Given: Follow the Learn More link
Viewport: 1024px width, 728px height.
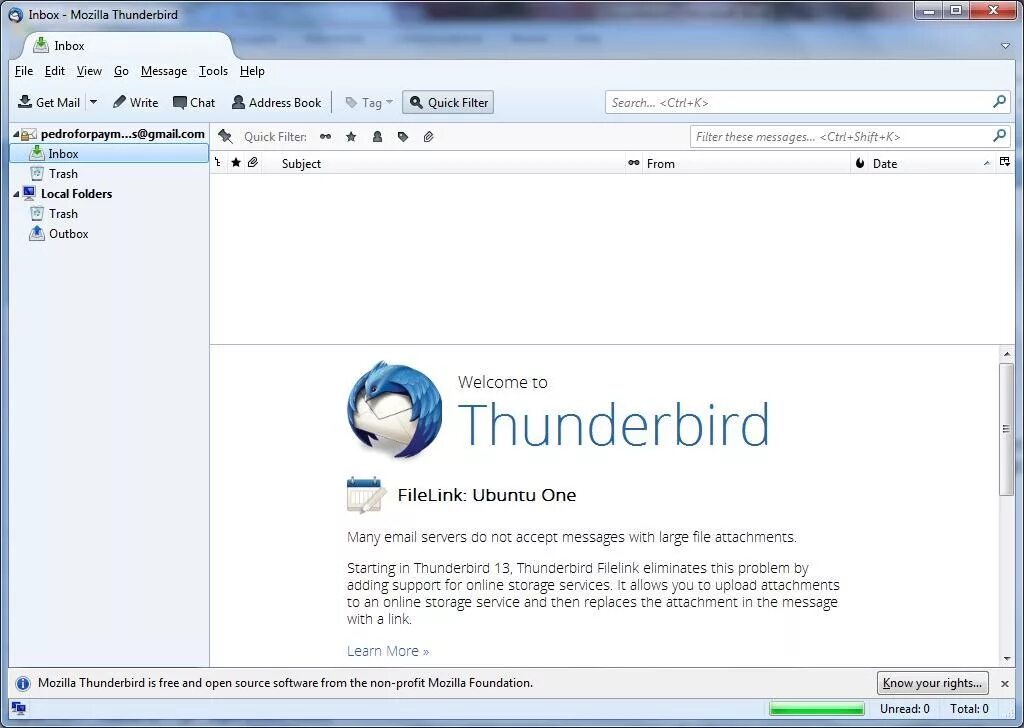Looking at the screenshot, I should [388, 651].
